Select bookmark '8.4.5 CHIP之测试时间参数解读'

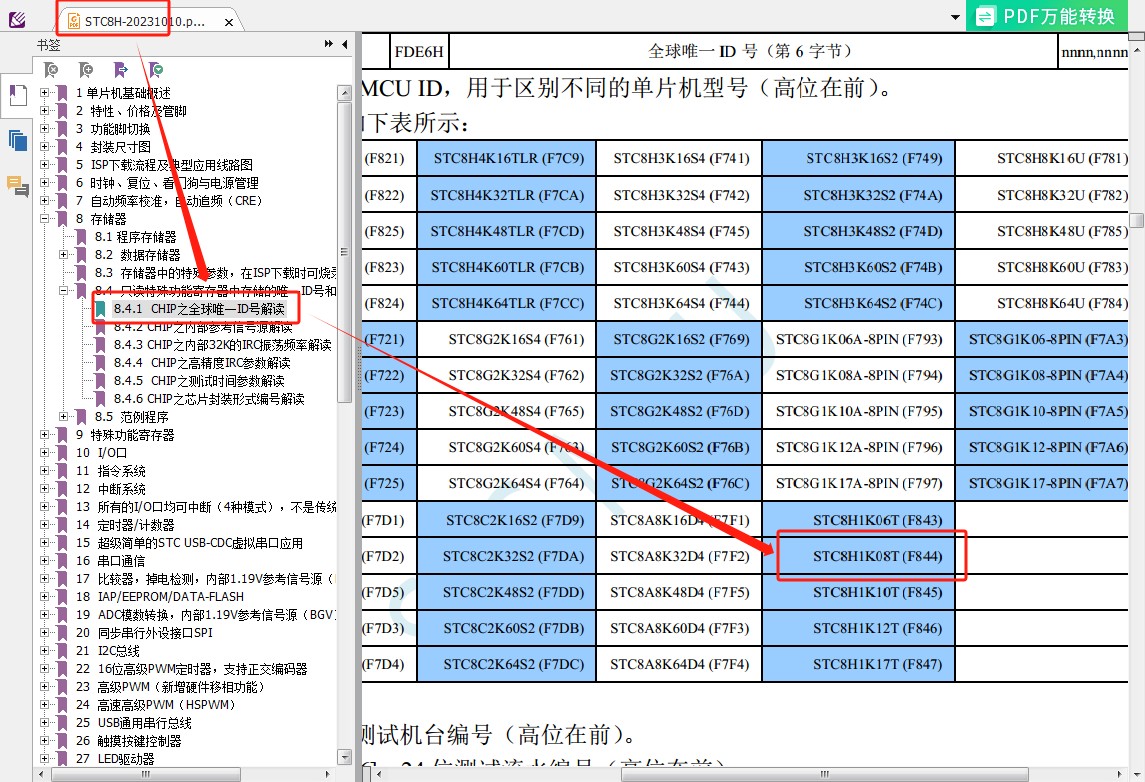click(x=199, y=381)
